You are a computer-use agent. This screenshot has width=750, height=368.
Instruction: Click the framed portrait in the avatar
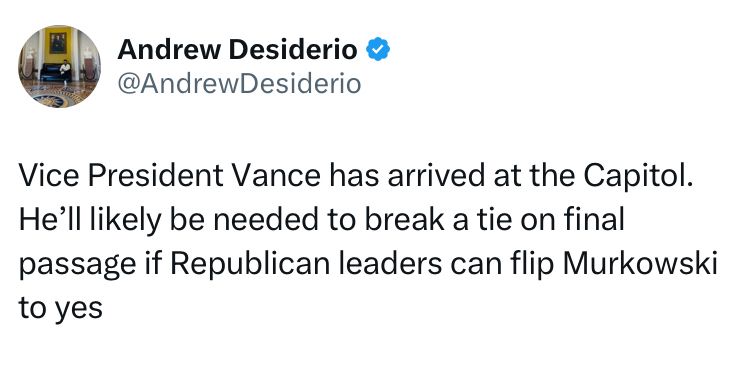coord(58,42)
